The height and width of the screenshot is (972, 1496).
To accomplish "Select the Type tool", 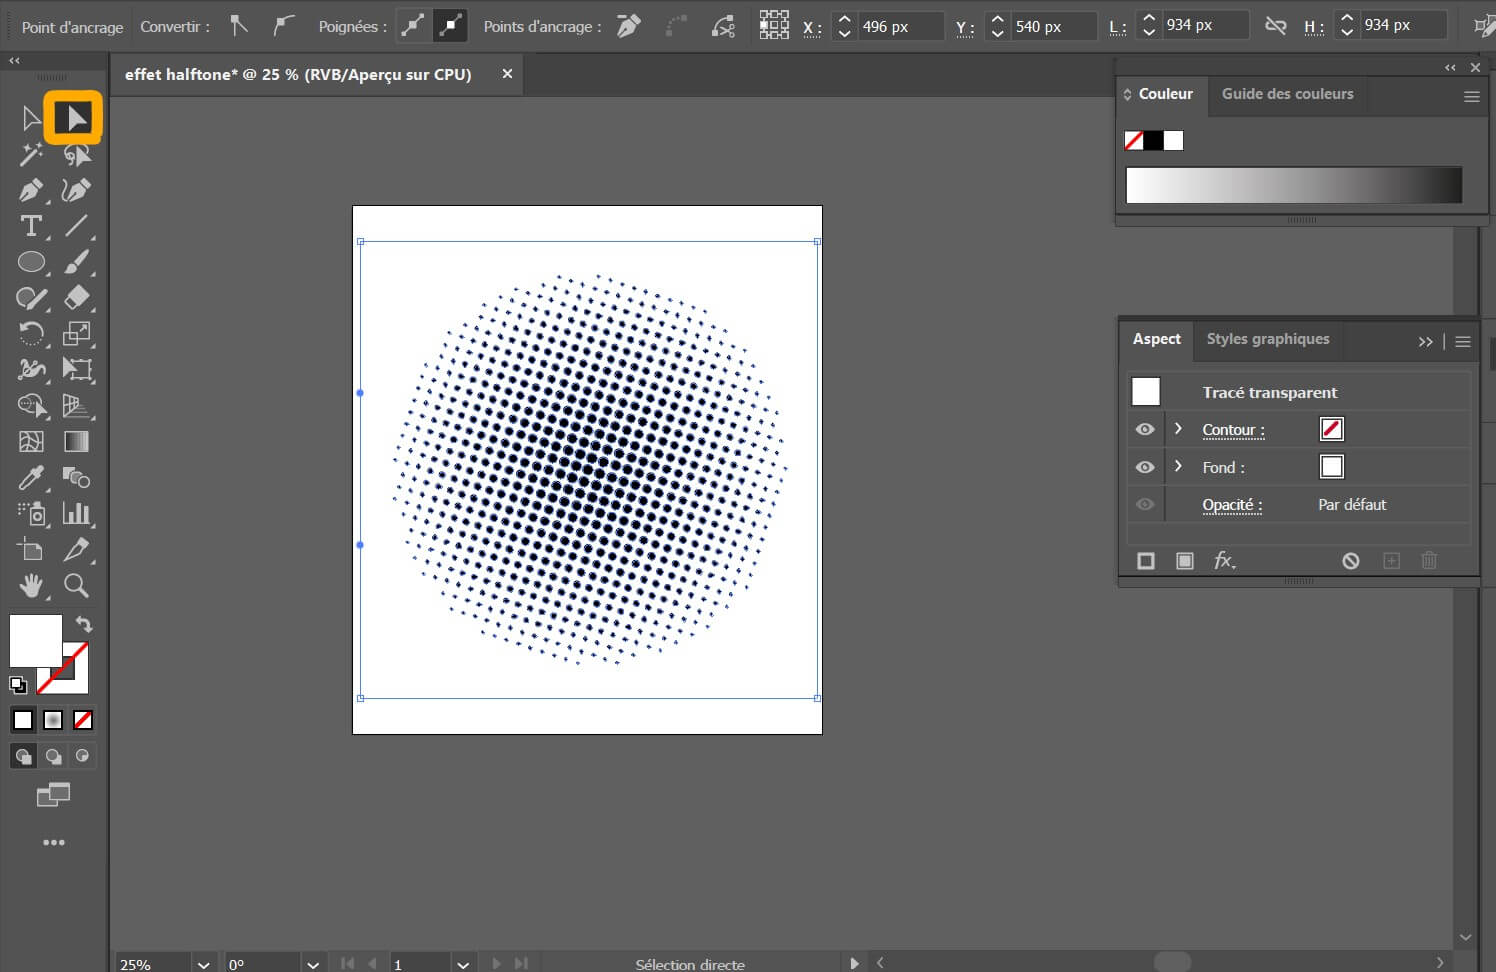I will (31, 226).
